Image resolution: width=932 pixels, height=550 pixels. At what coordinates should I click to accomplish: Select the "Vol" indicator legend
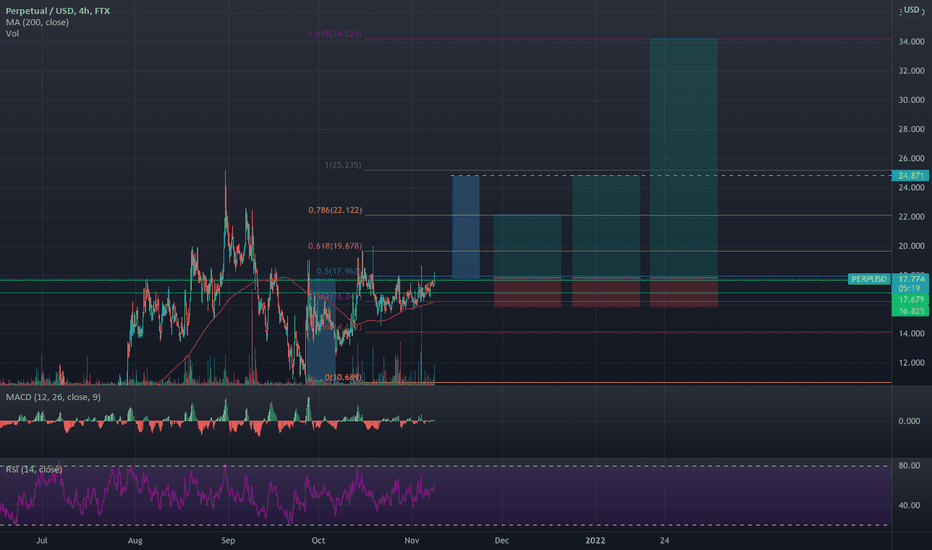(12, 33)
